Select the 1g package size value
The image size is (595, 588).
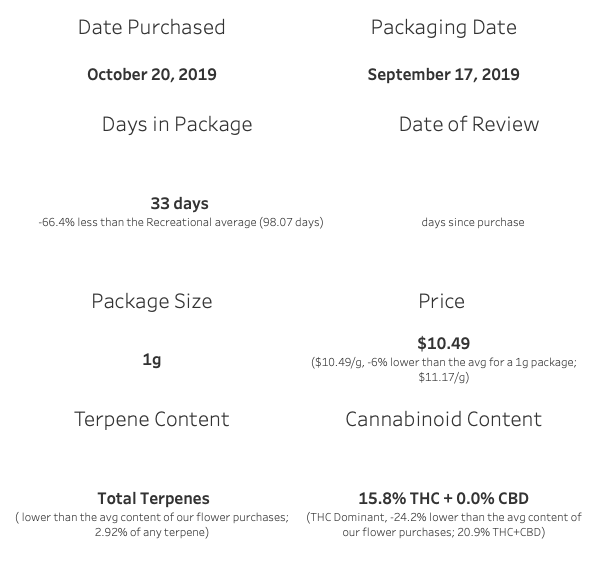pyautogui.click(x=152, y=360)
